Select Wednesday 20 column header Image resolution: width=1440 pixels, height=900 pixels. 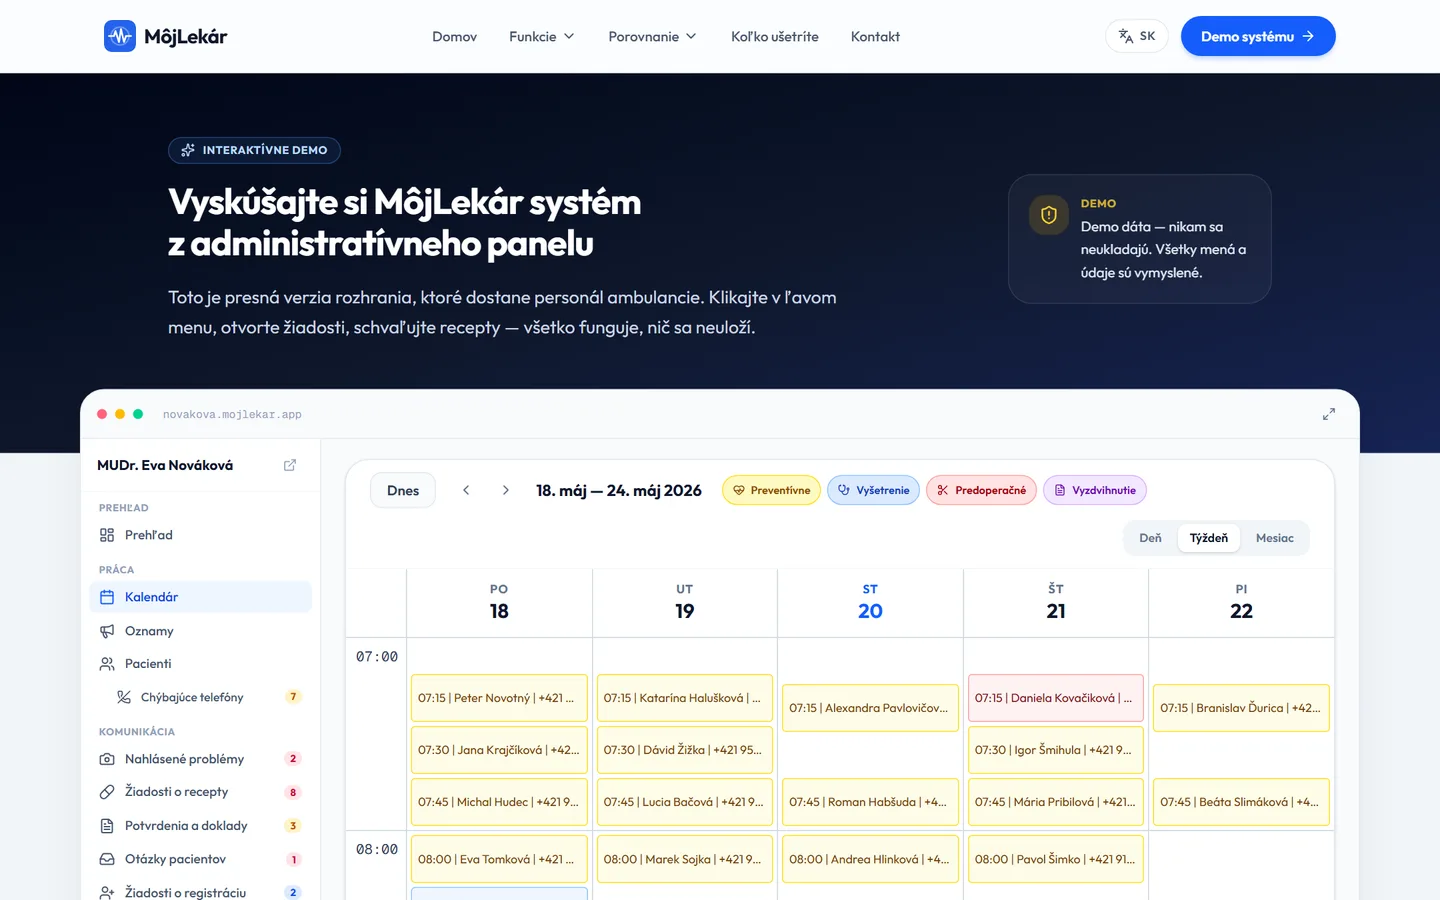pos(870,602)
